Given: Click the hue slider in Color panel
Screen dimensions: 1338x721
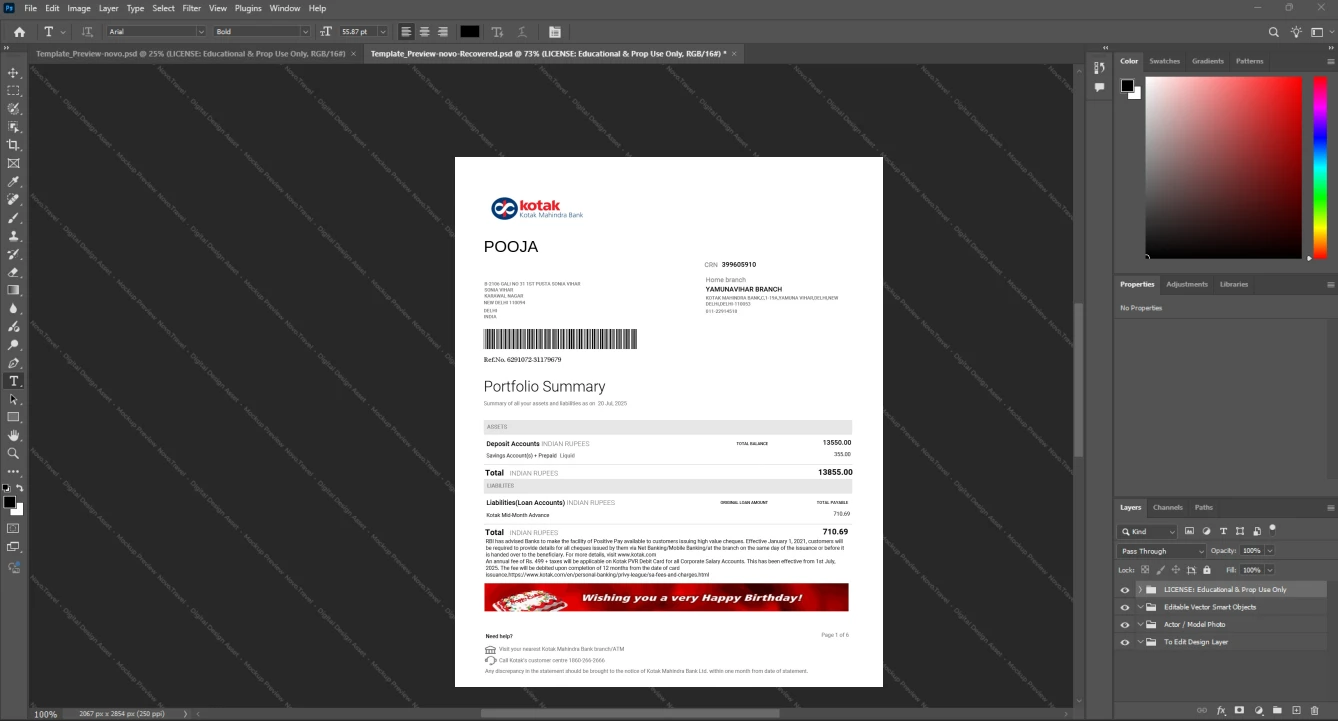Looking at the screenshot, I should coord(1322,167).
